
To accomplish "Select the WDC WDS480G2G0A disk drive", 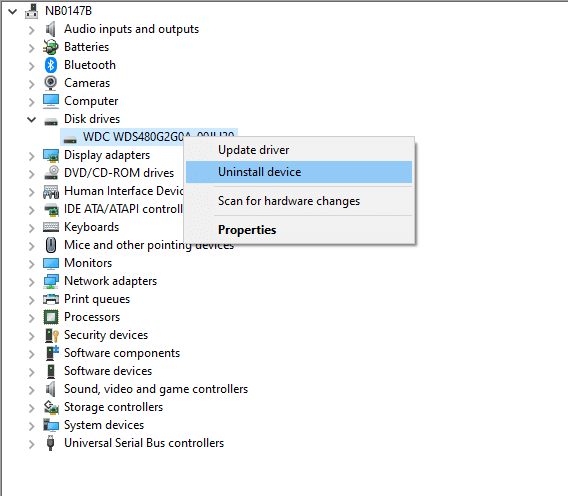I will tap(149, 137).
